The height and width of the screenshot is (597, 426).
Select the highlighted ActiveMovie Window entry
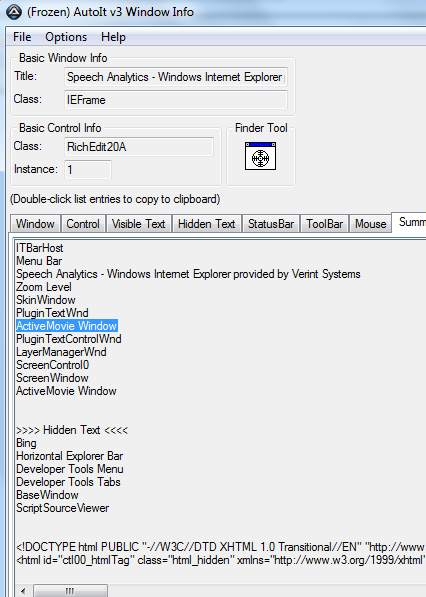click(67, 326)
